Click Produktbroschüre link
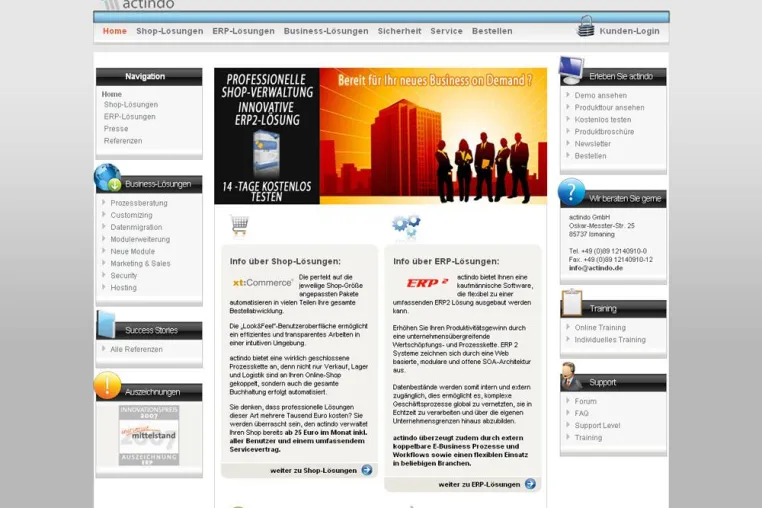 point(604,132)
